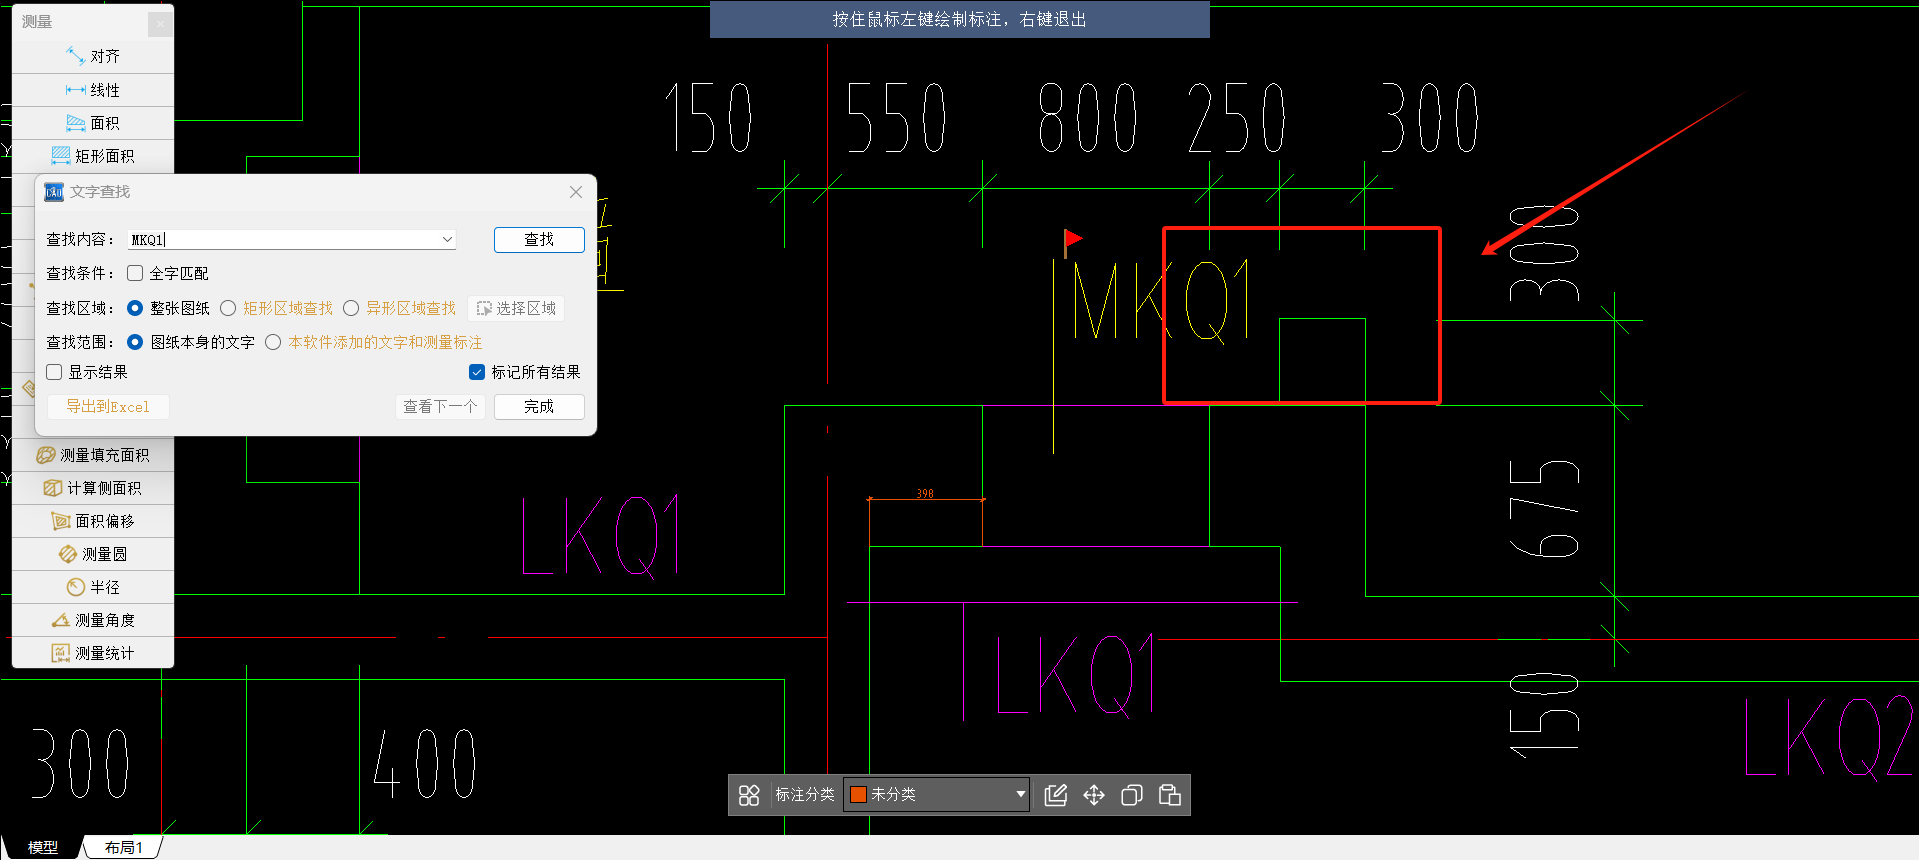Select 图纸本身的文字 radio option
This screenshot has width=1919, height=860.
coord(135,342)
